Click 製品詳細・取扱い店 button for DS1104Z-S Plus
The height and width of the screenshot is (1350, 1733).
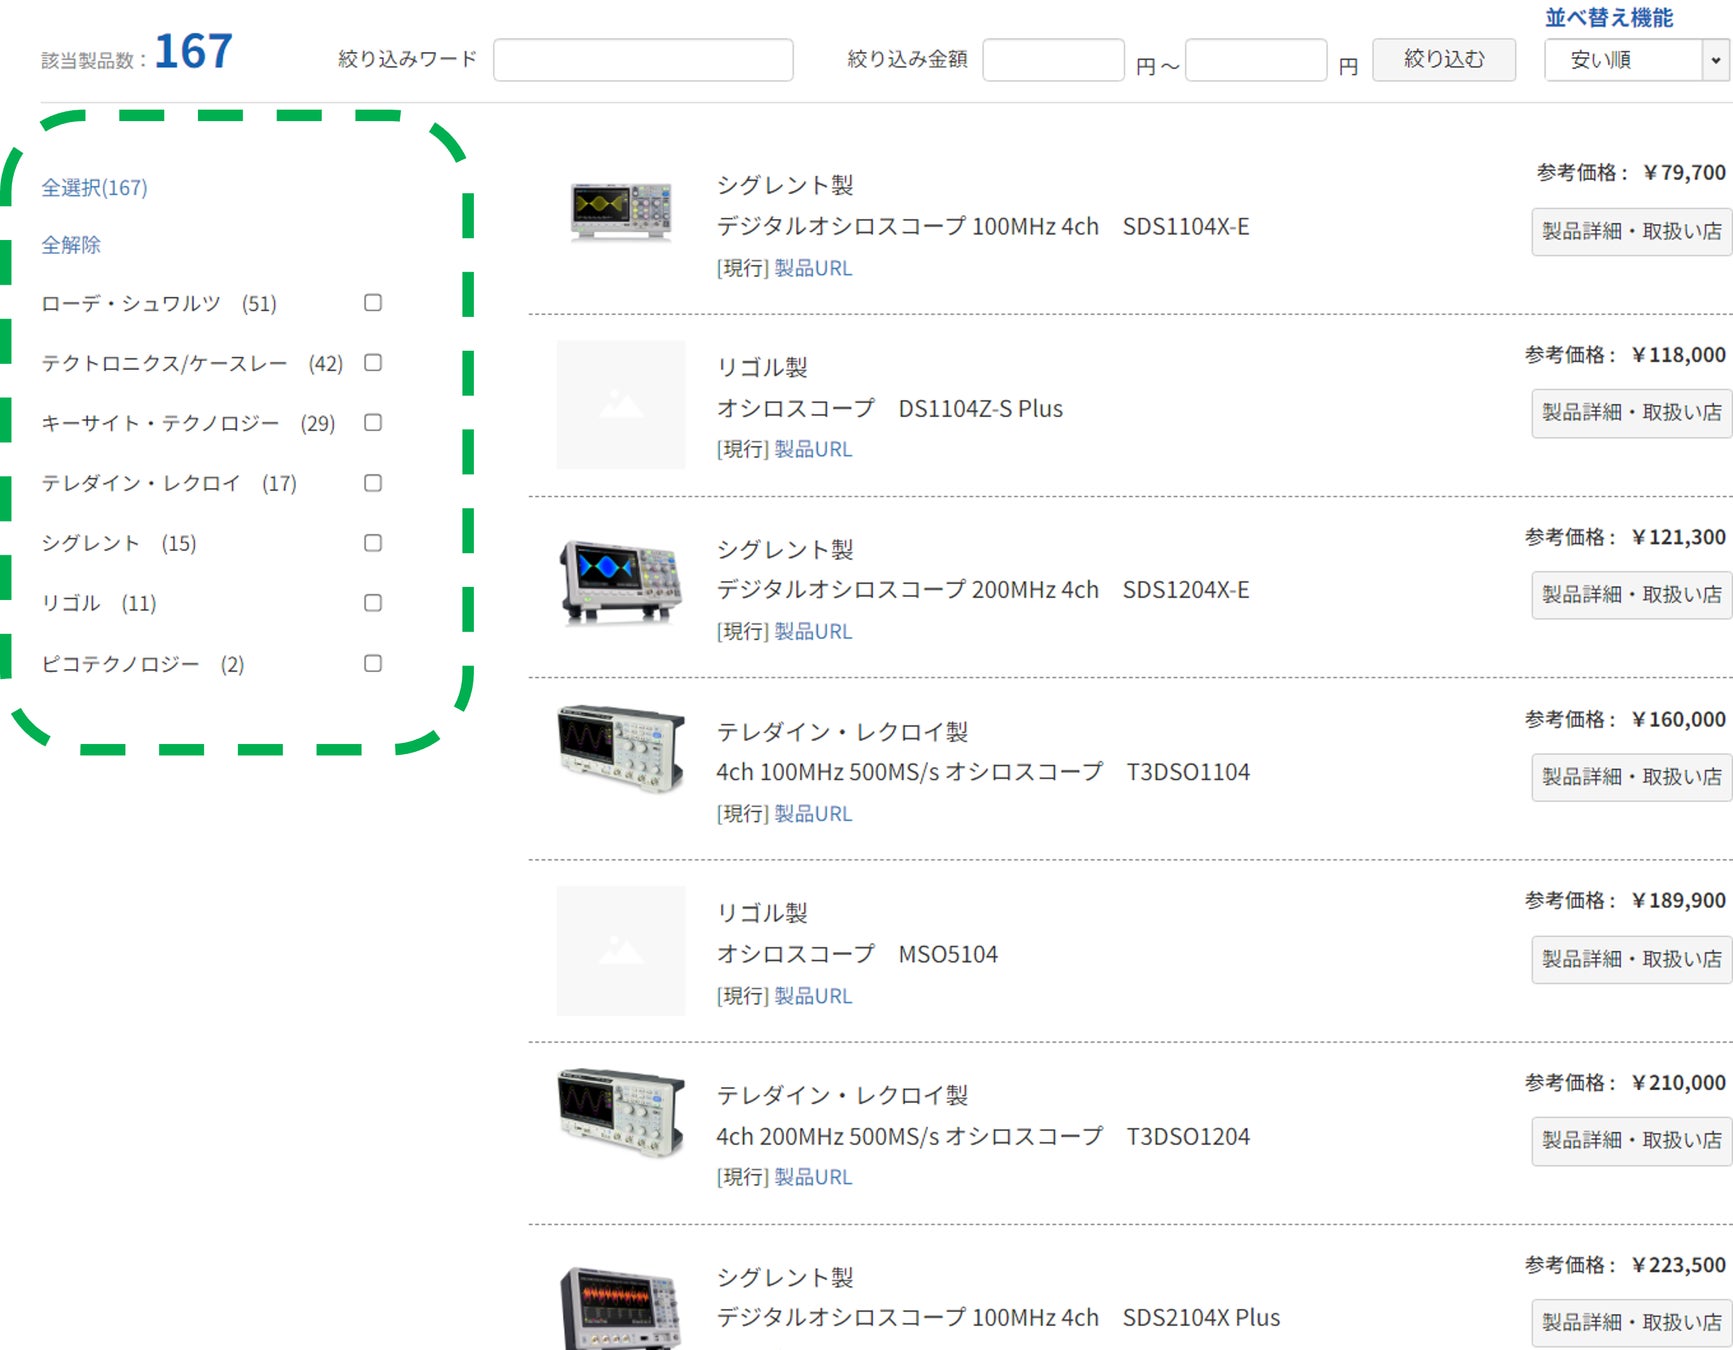pyautogui.click(x=1632, y=412)
